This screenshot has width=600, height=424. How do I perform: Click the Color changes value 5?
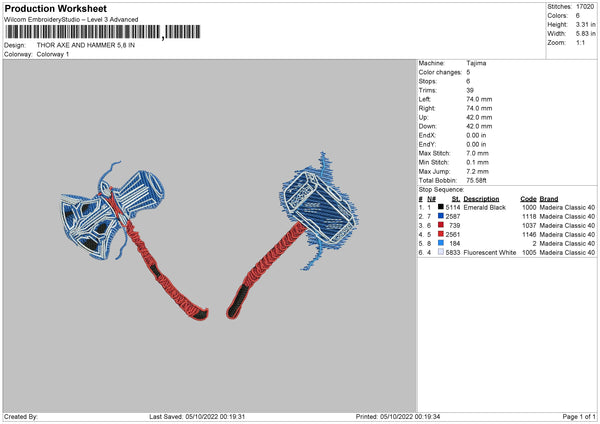468,72
